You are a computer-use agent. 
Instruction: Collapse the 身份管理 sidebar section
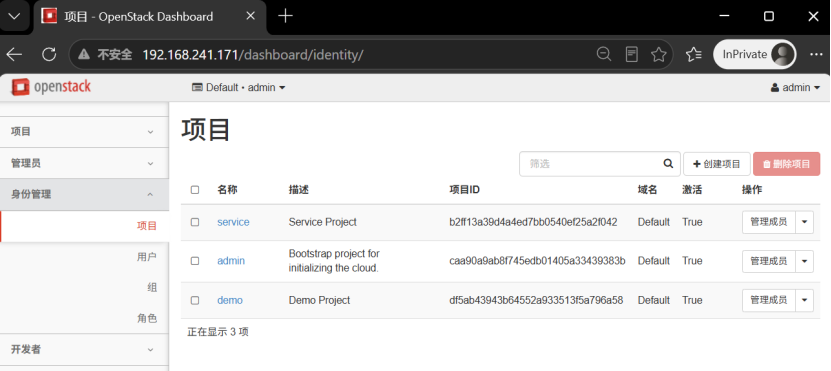[x=84, y=195]
